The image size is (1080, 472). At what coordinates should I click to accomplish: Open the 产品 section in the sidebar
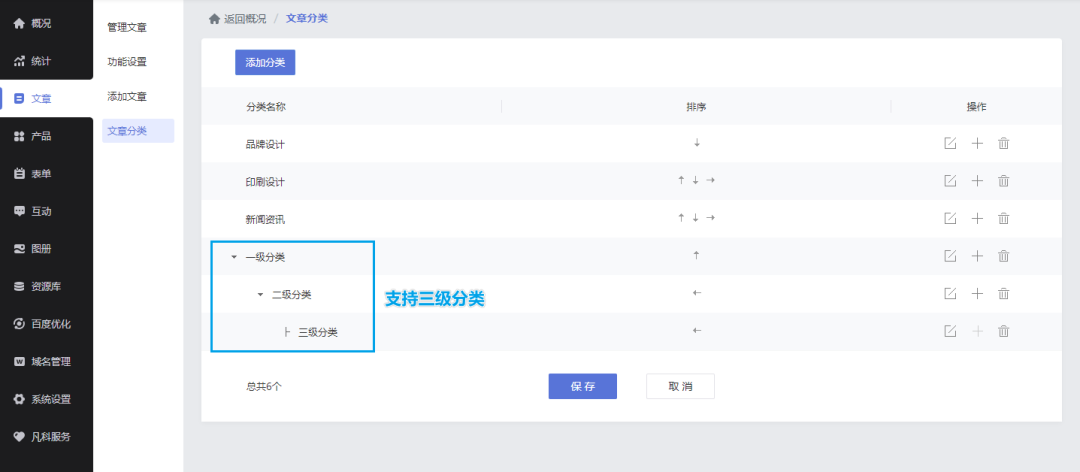click(41, 136)
